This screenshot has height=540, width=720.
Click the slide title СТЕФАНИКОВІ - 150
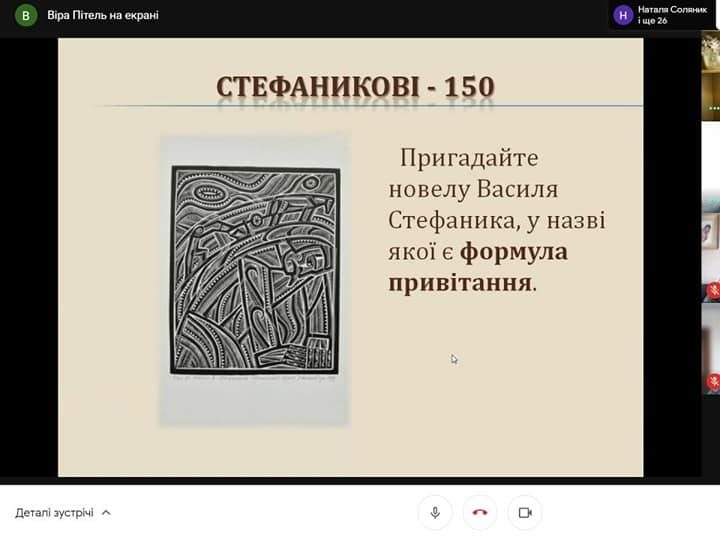coord(355,86)
